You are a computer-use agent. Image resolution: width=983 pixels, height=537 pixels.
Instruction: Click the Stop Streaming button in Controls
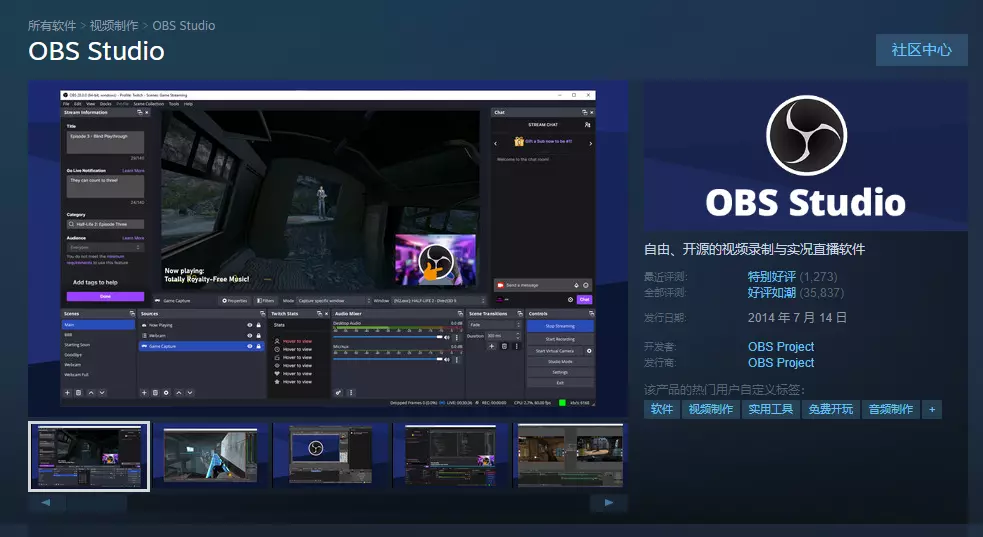pos(560,326)
